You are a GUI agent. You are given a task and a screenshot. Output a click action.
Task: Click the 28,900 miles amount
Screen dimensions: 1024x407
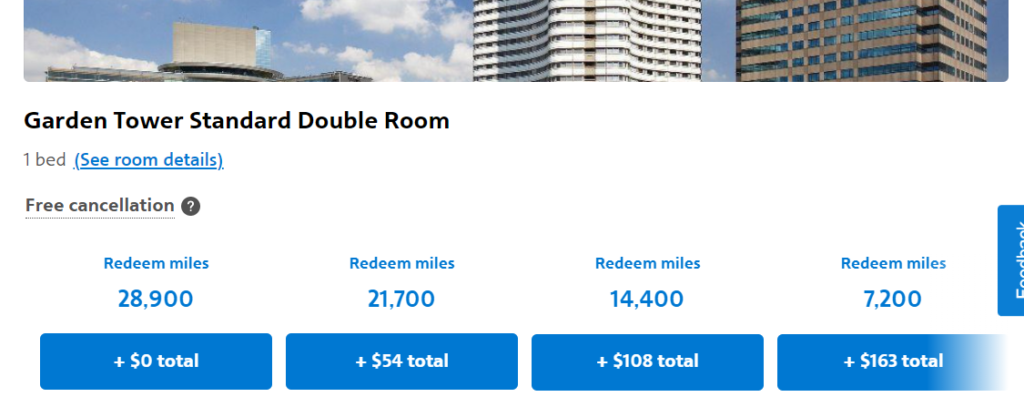[156, 299]
